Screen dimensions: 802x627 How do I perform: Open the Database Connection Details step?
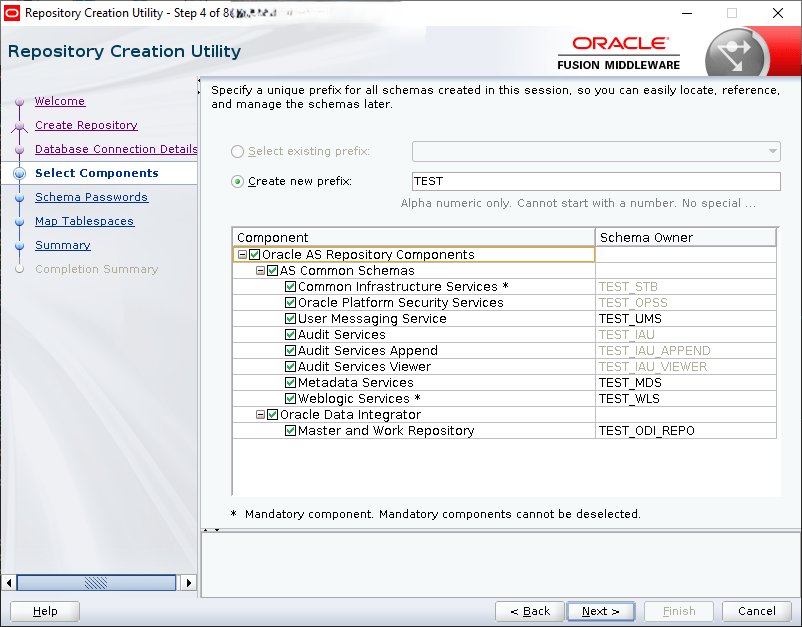(x=116, y=149)
